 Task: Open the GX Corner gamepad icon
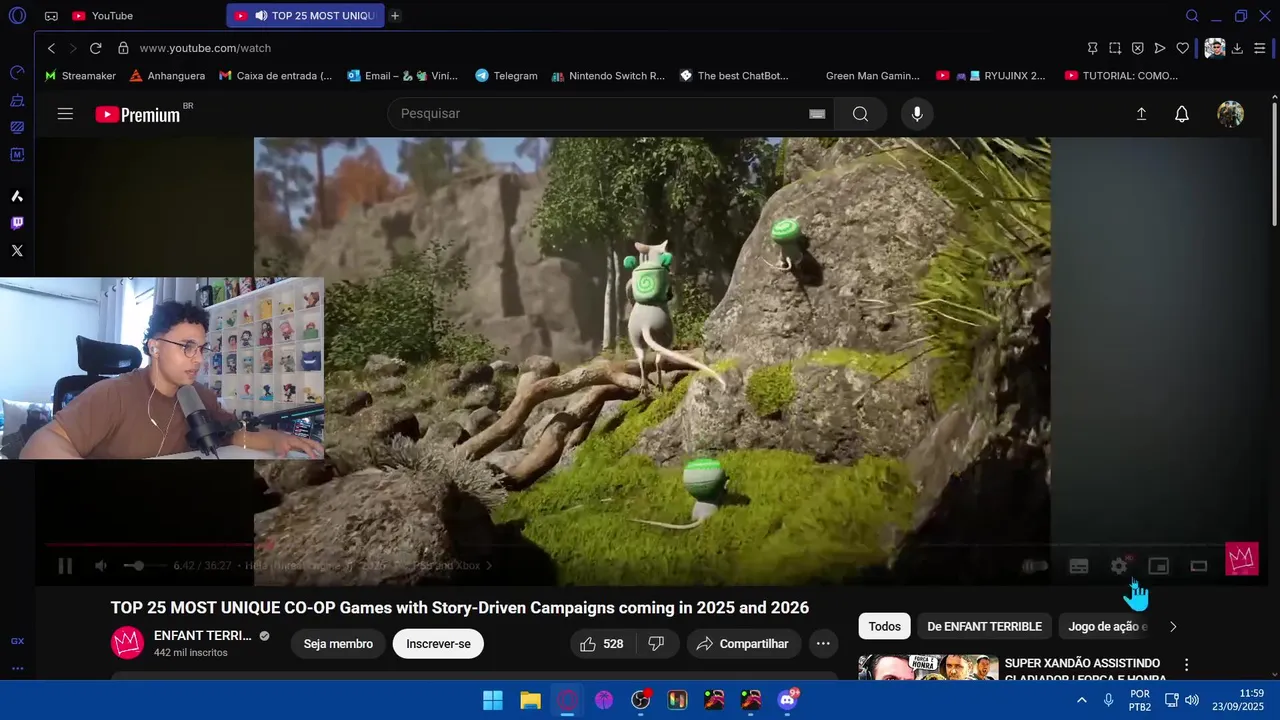[51, 16]
